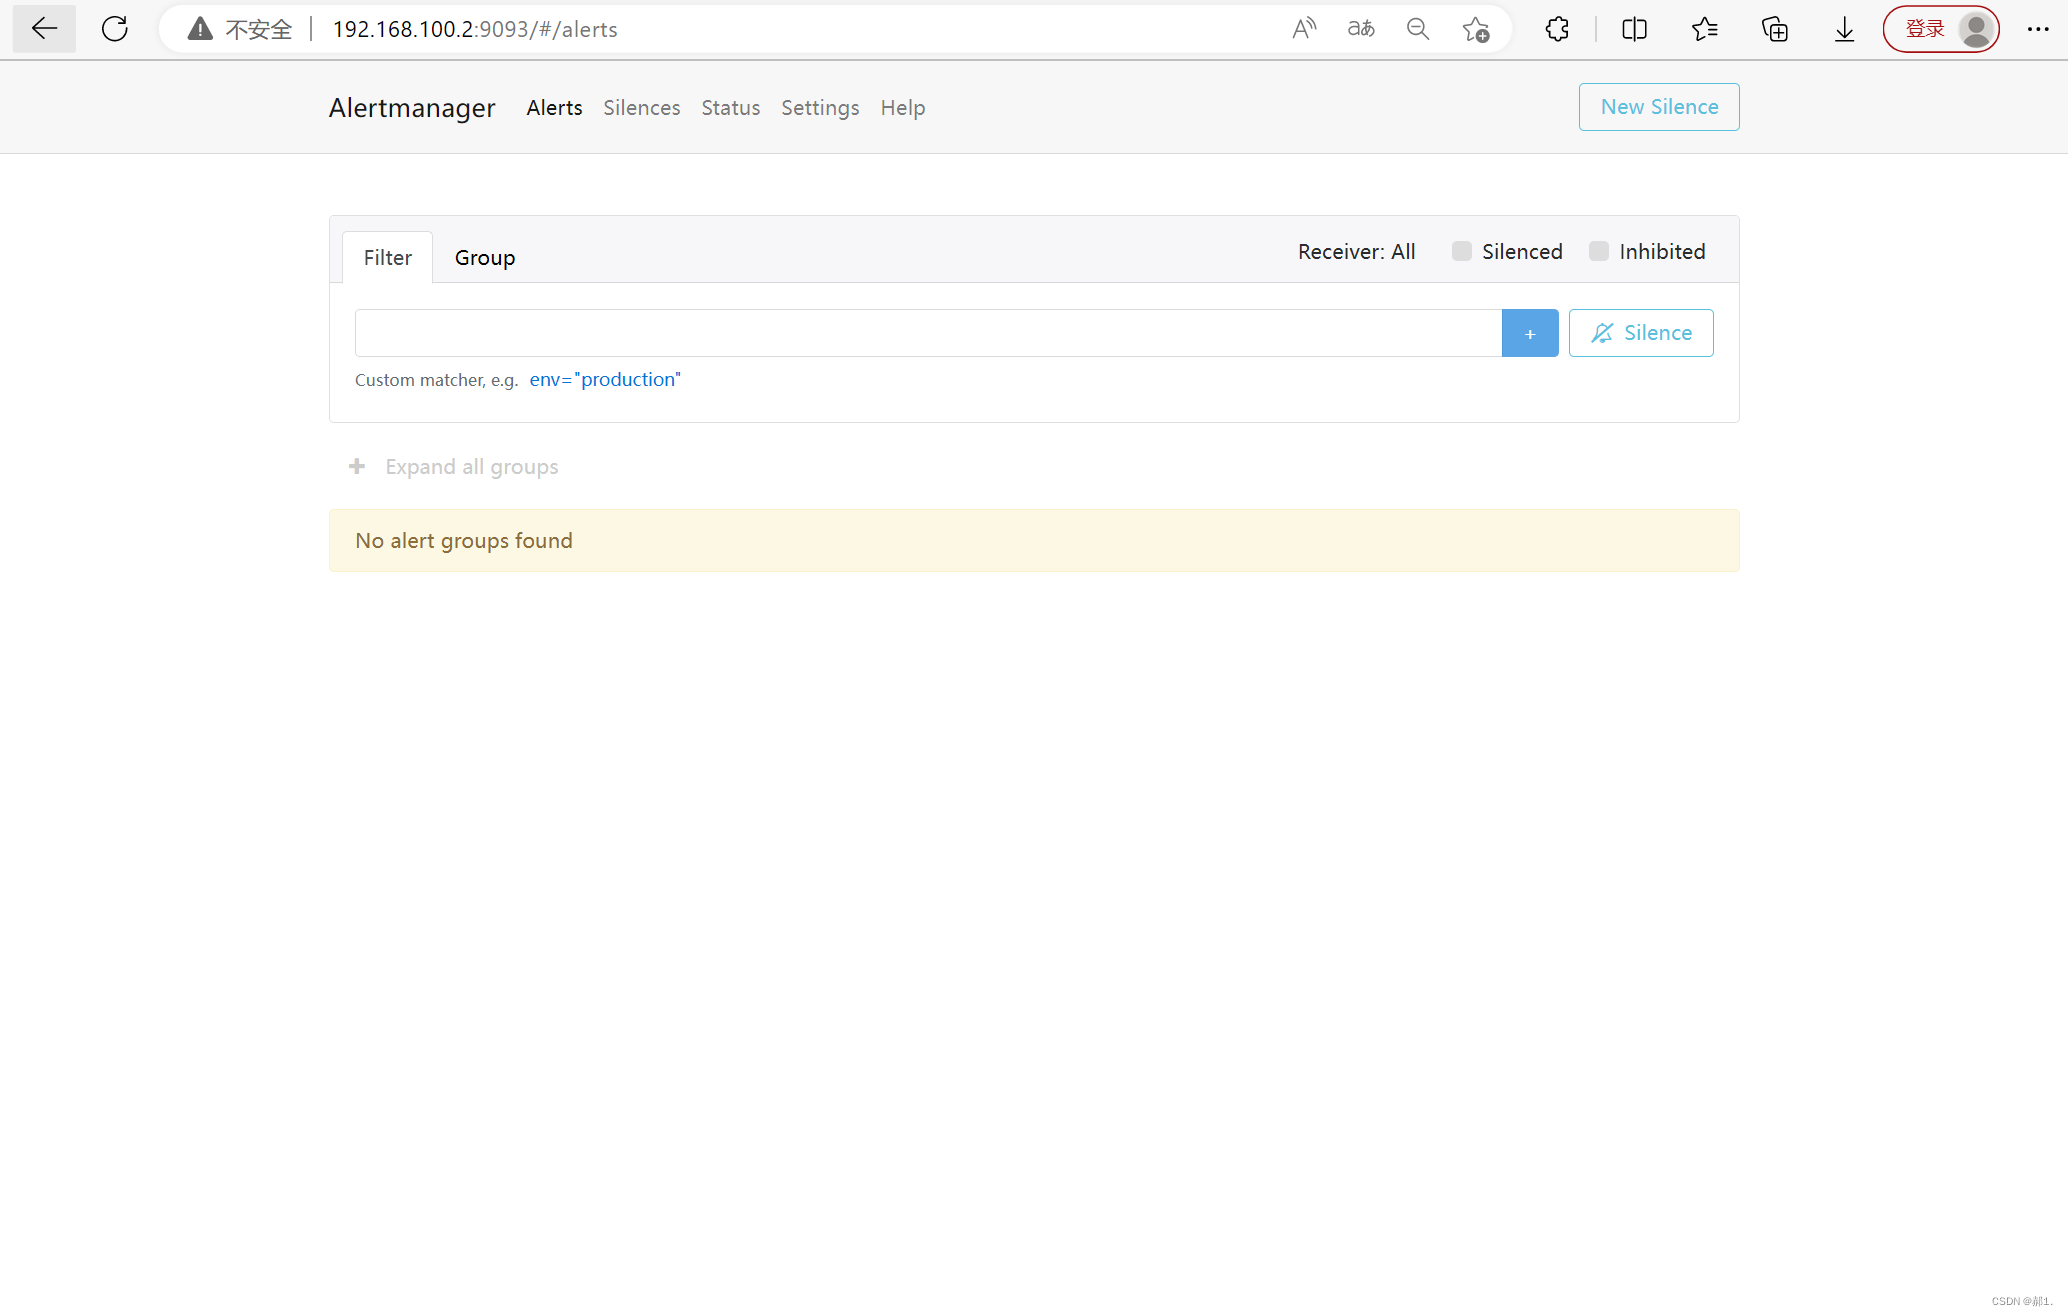The width and height of the screenshot is (2068, 1316).
Task: Click the browser back arrow icon
Action: pos(44,29)
